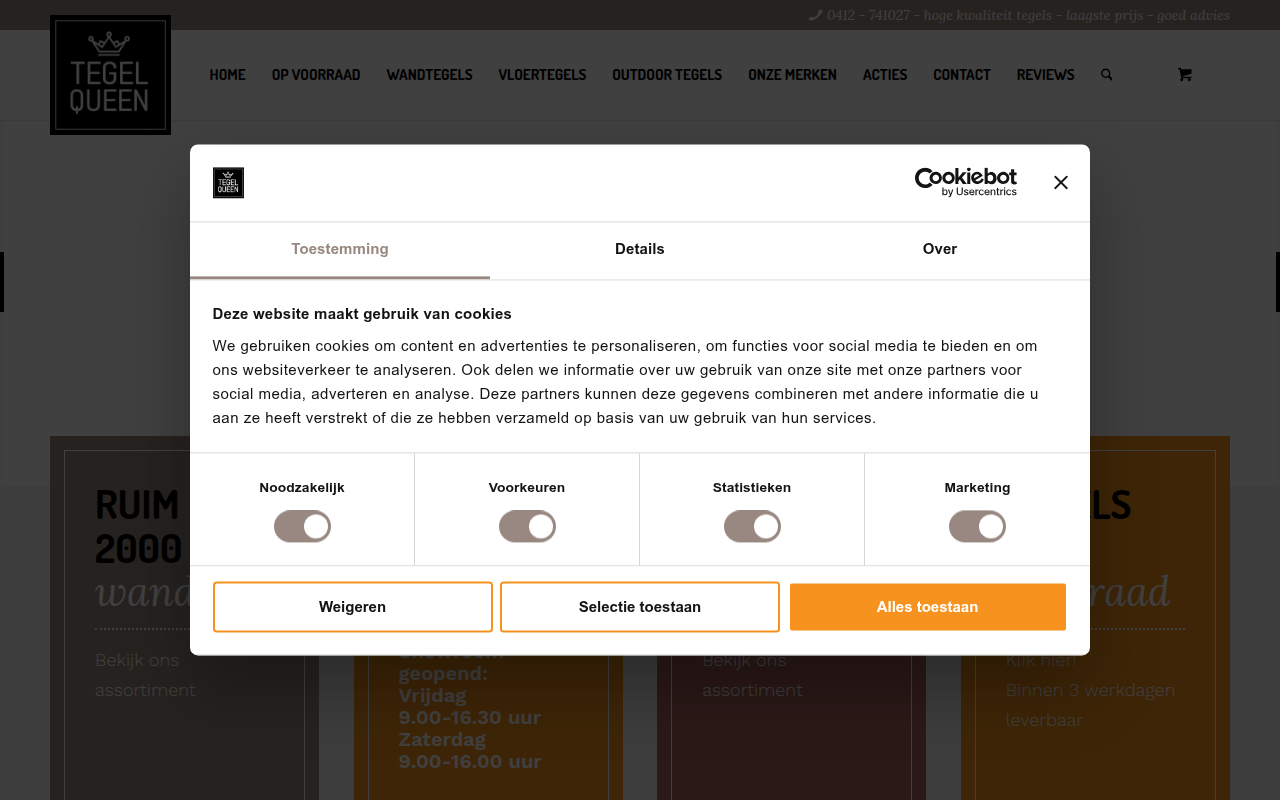Toggle the Voorkeuren cookies switch
1280x800 pixels.
(x=527, y=526)
